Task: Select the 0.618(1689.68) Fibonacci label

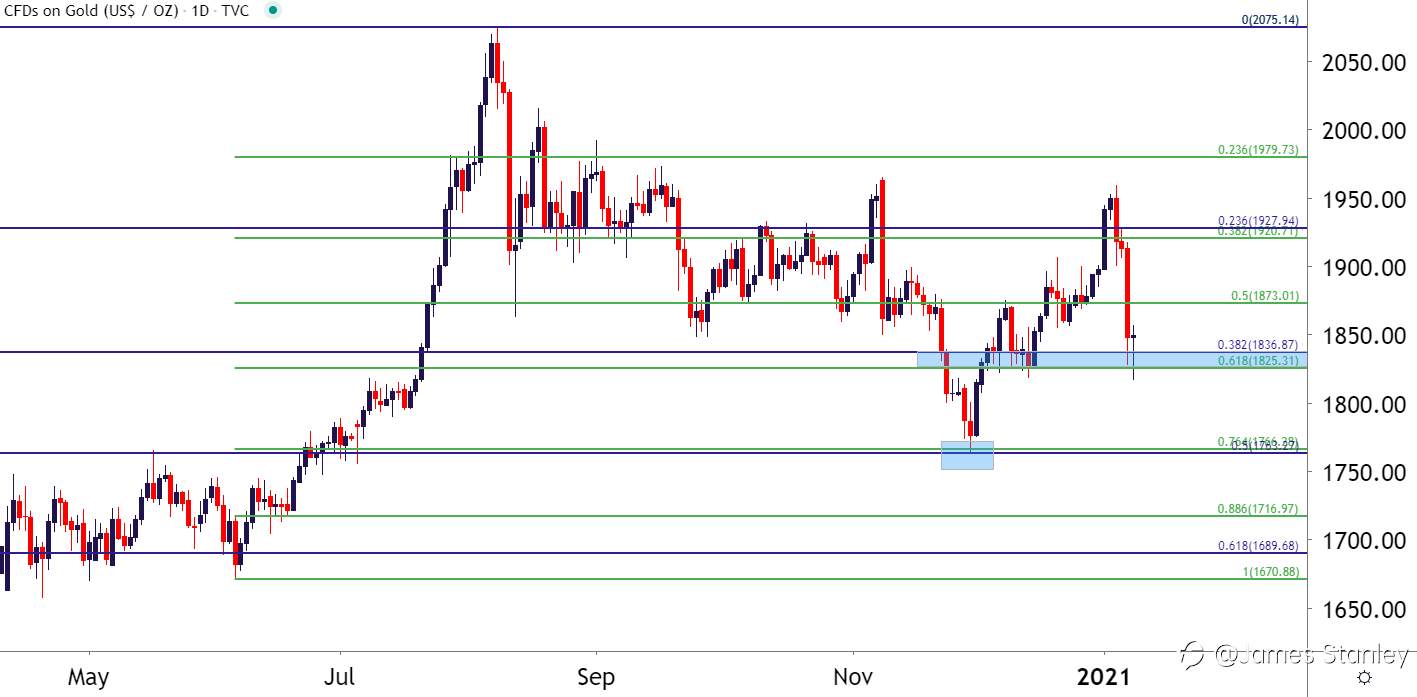Action: click(x=1258, y=546)
